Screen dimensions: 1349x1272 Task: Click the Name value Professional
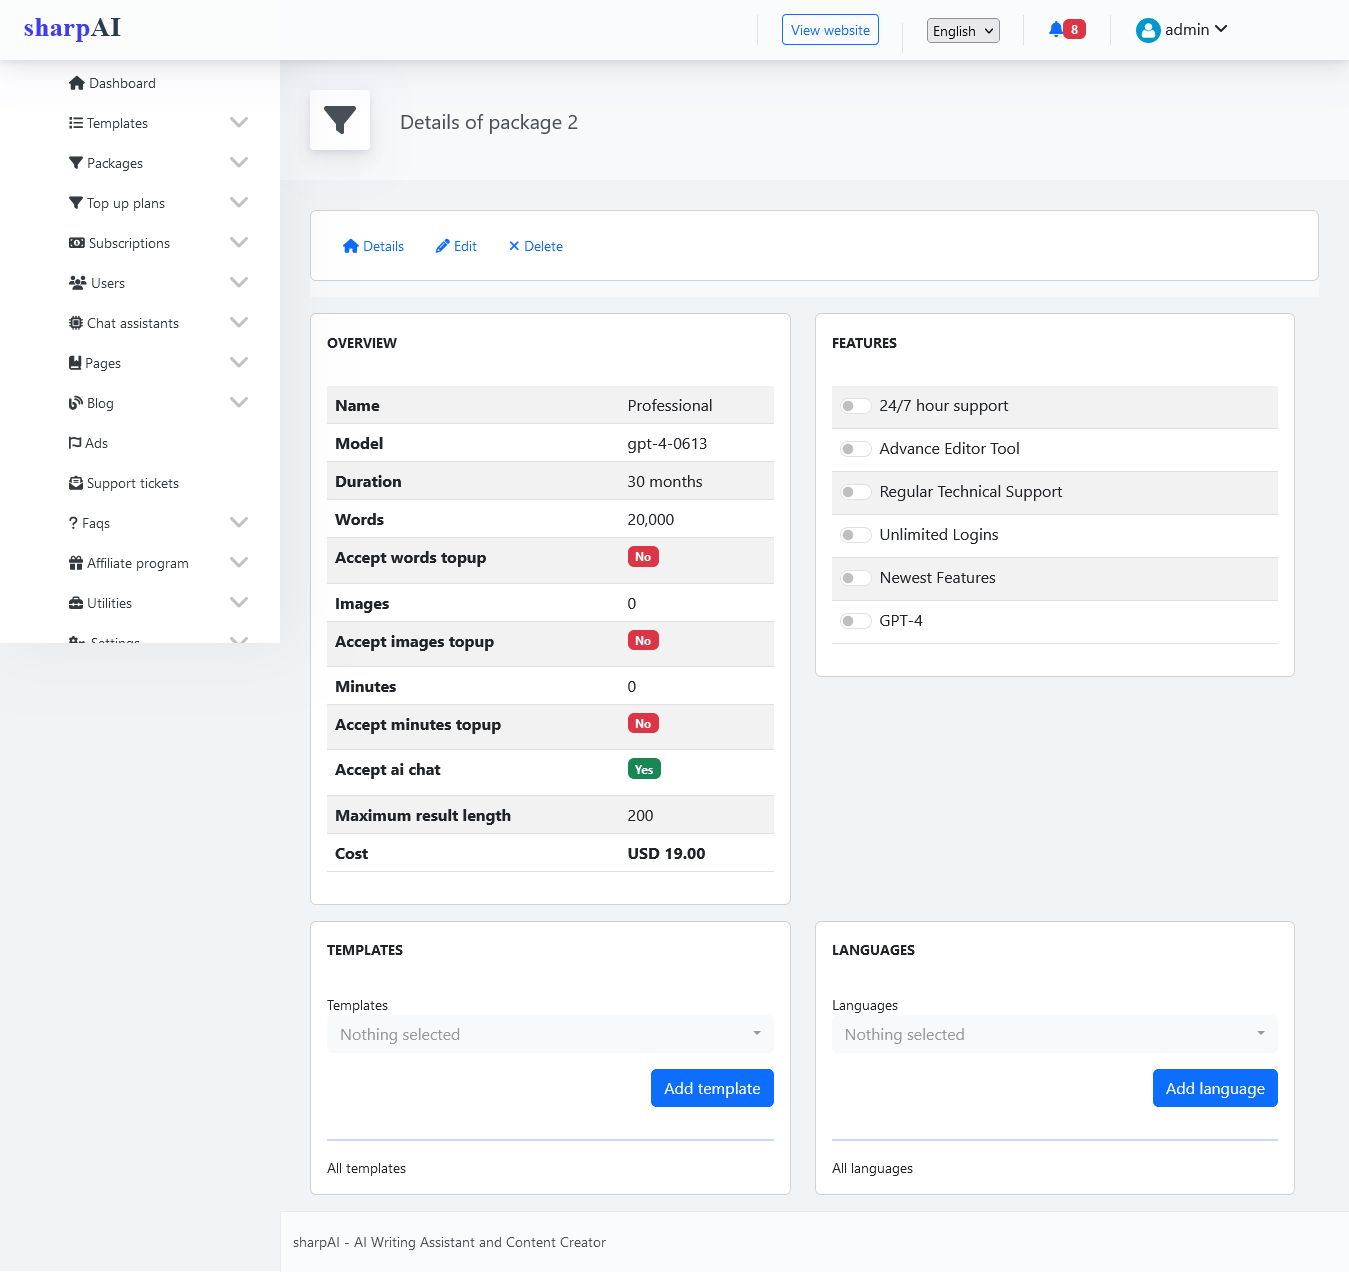click(670, 405)
